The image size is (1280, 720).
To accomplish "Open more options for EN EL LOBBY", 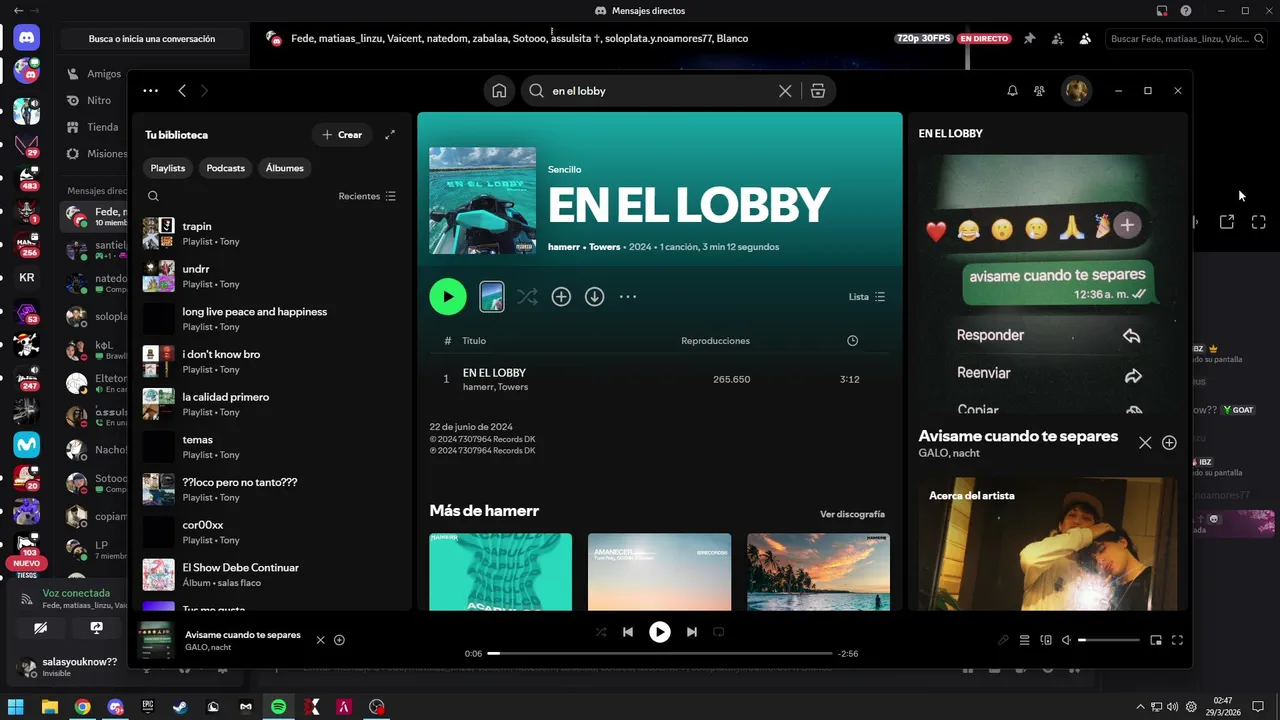I will point(628,297).
